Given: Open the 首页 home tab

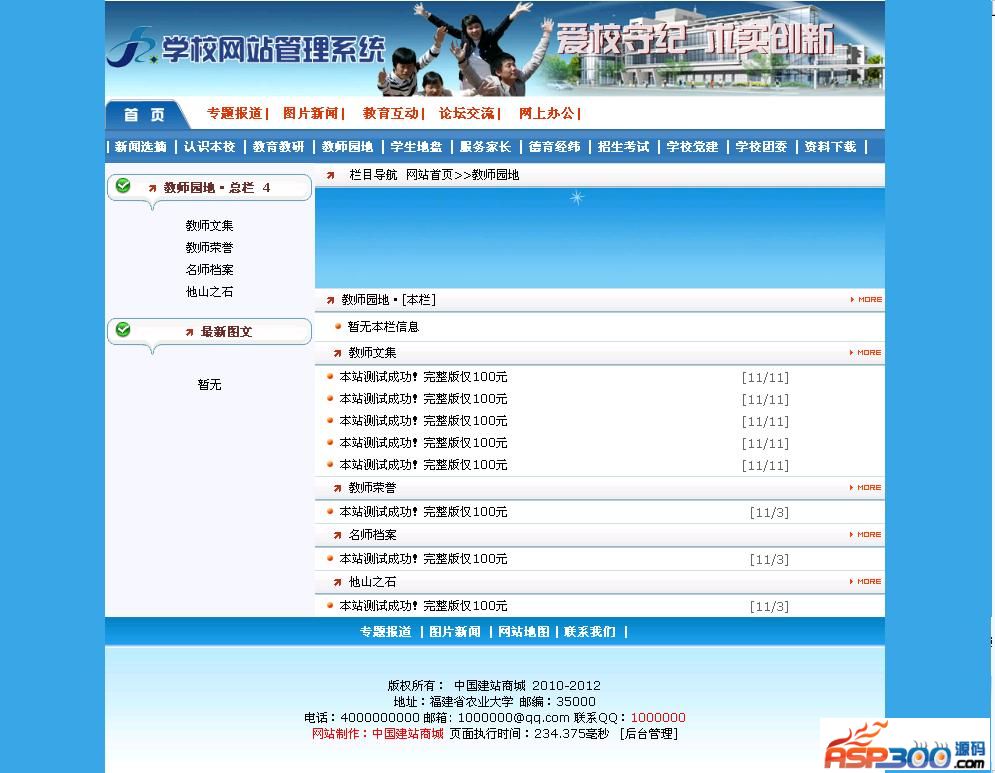Looking at the screenshot, I should pos(144,115).
